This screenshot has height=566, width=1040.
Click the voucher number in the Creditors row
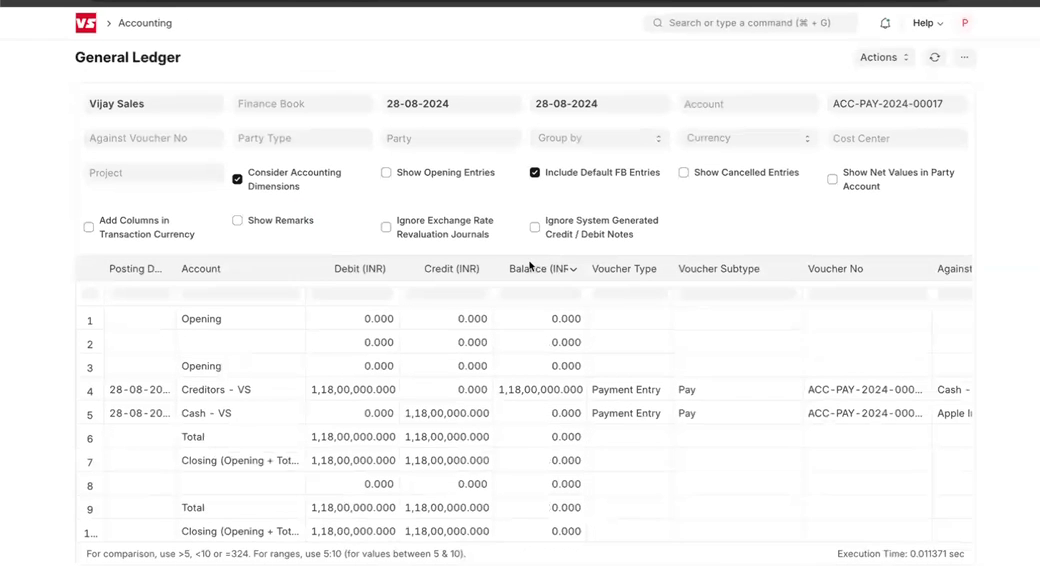pos(865,389)
